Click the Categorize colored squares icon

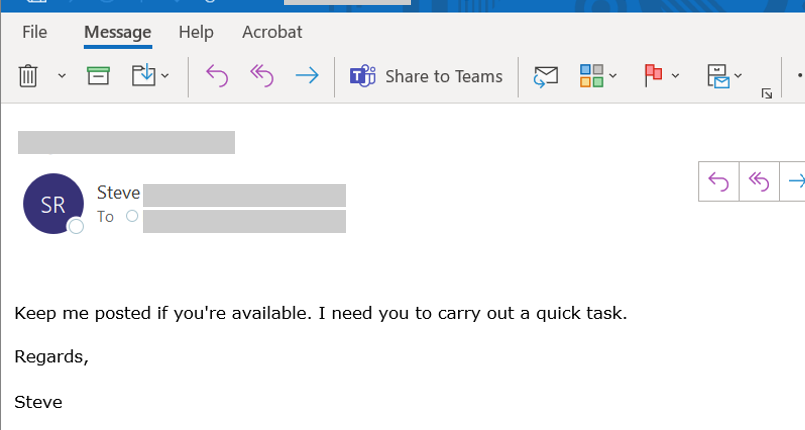(592, 76)
